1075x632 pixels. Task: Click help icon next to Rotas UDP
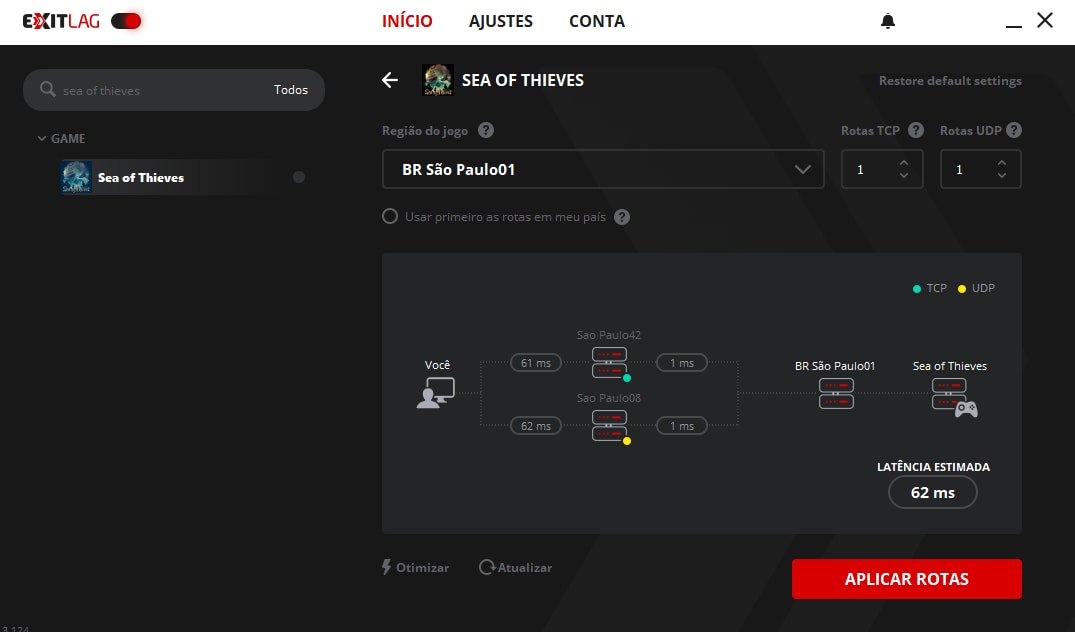click(1014, 131)
